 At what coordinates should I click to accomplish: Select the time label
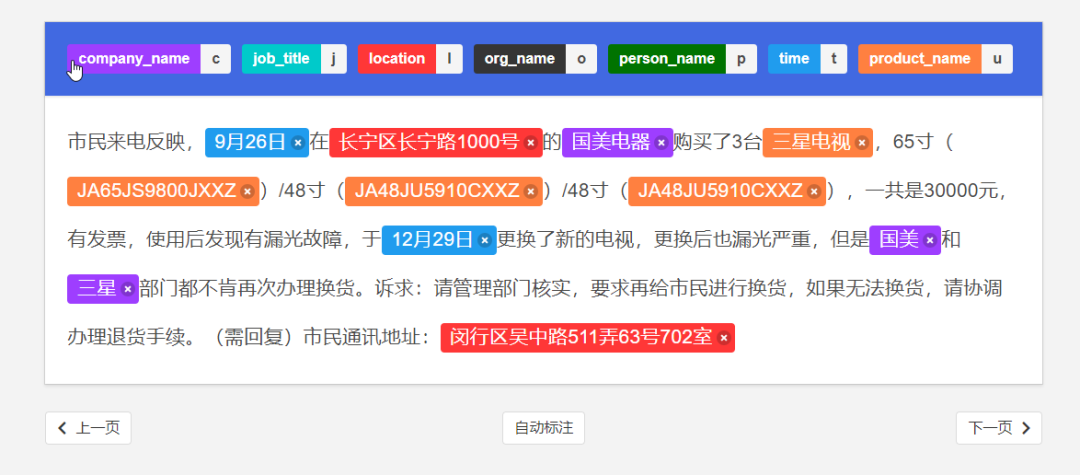point(794,59)
